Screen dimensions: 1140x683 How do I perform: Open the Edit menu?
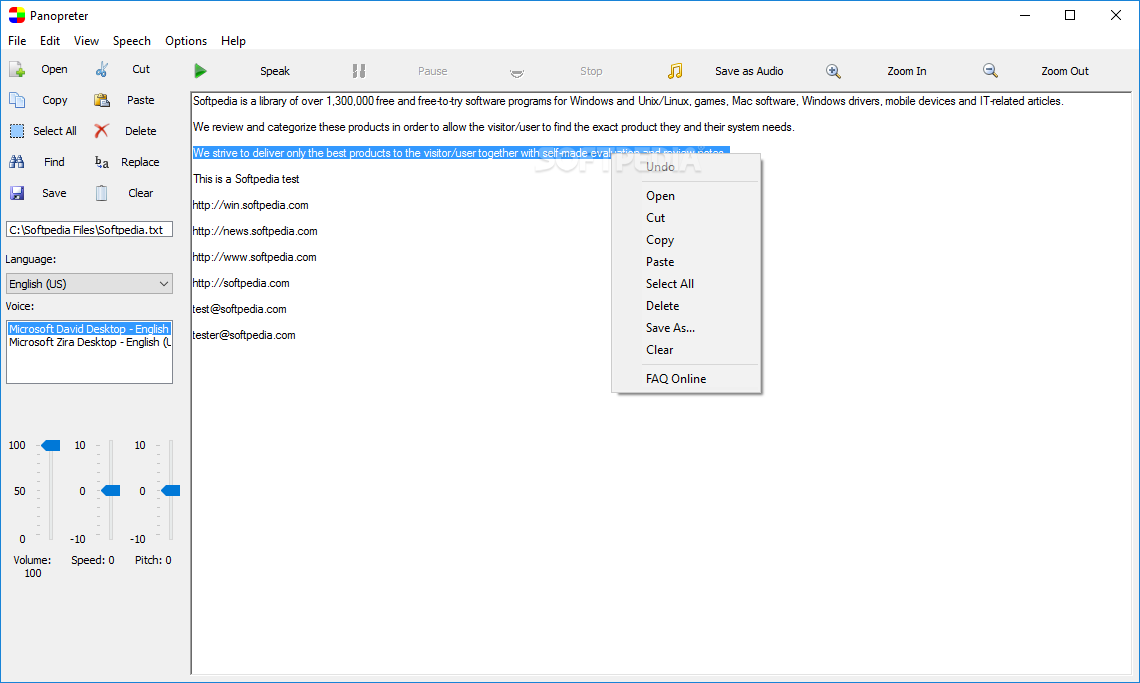(x=50, y=41)
